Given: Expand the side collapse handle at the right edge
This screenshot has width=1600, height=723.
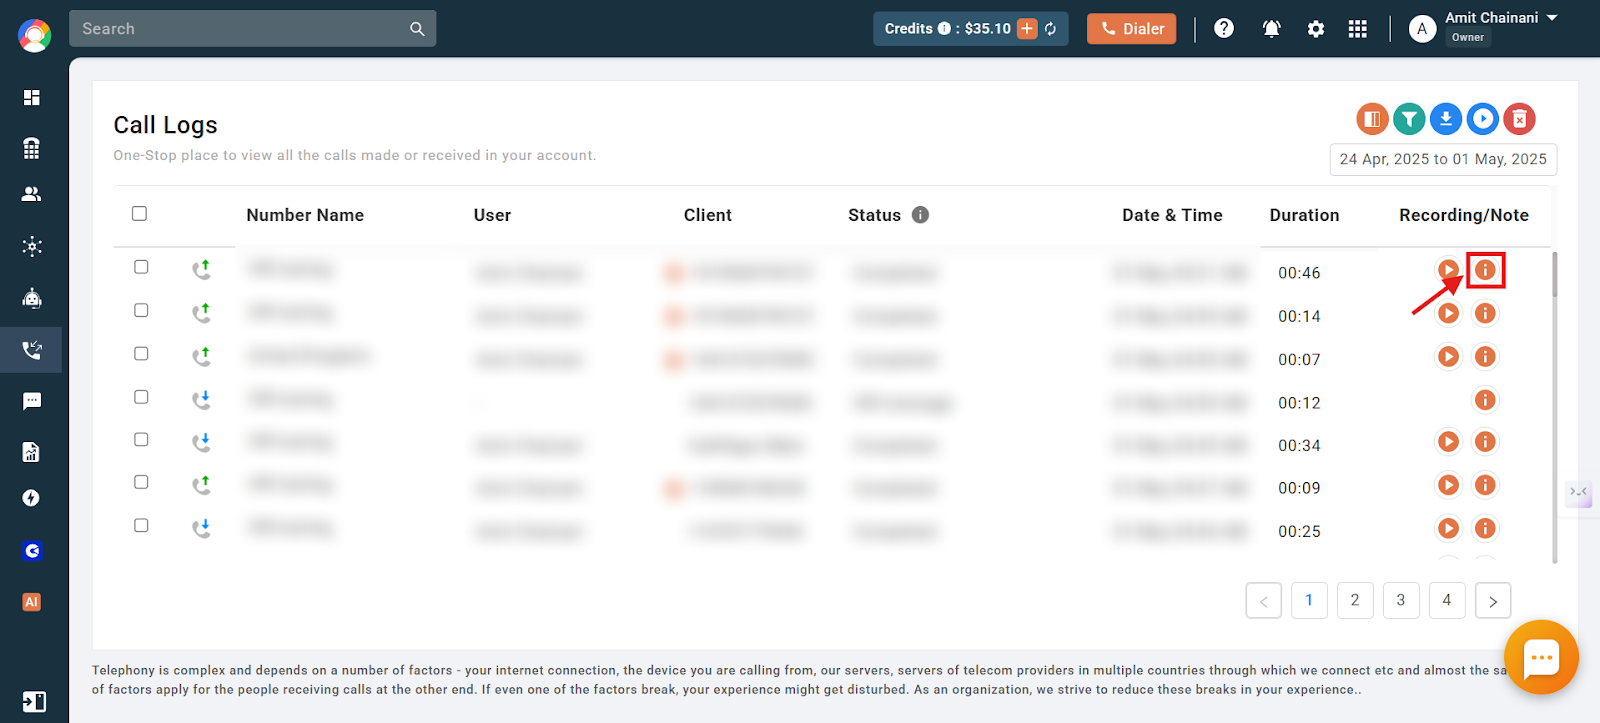Looking at the screenshot, I should tap(1579, 492).
